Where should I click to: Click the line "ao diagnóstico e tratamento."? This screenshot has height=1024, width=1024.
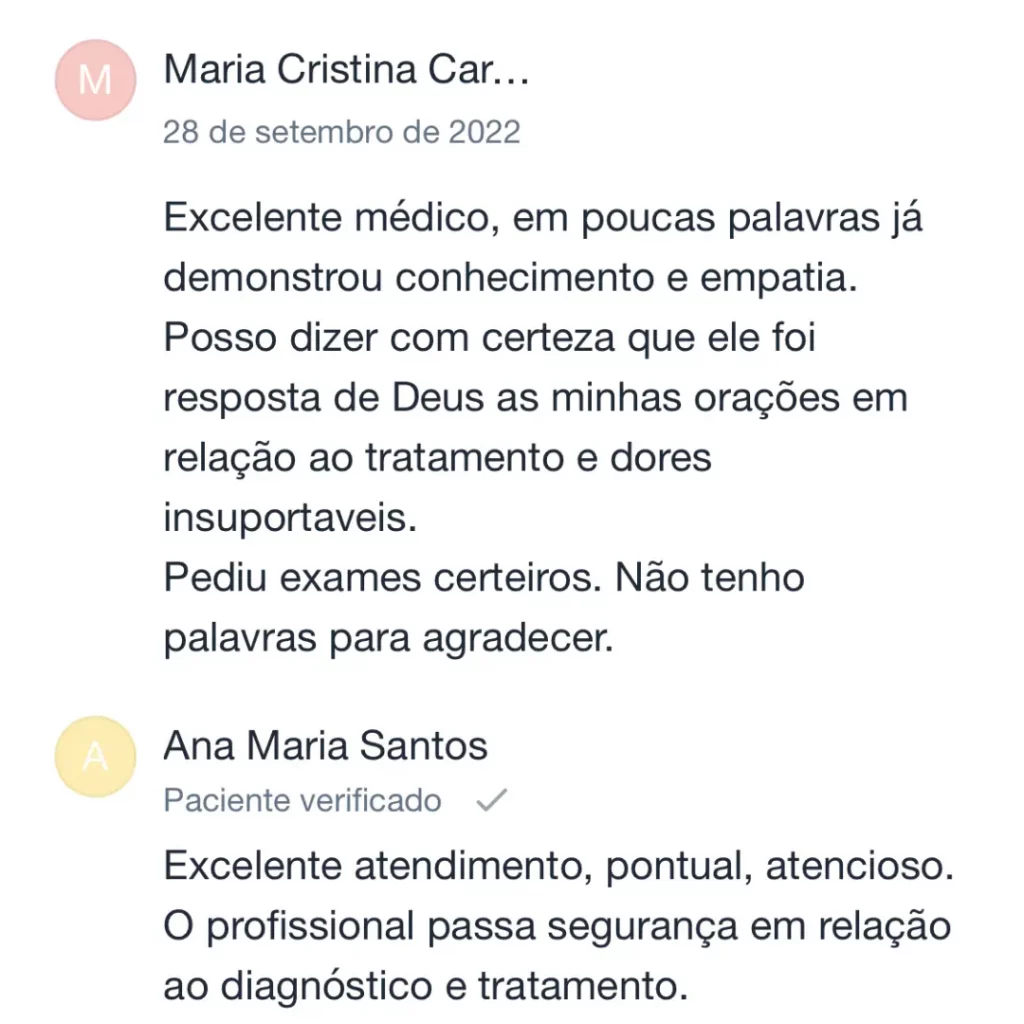click(x=426, y=986)
